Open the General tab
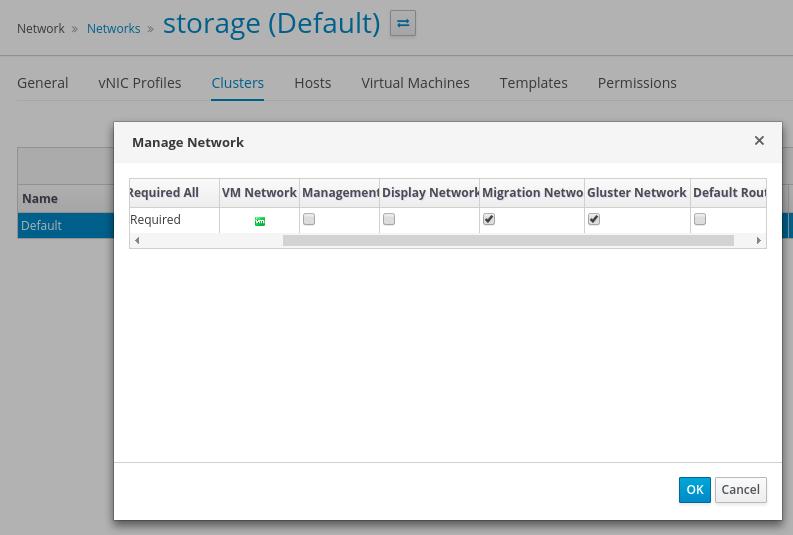The height and width of the screenshot is (535, 793). click(x=43, y=83)
